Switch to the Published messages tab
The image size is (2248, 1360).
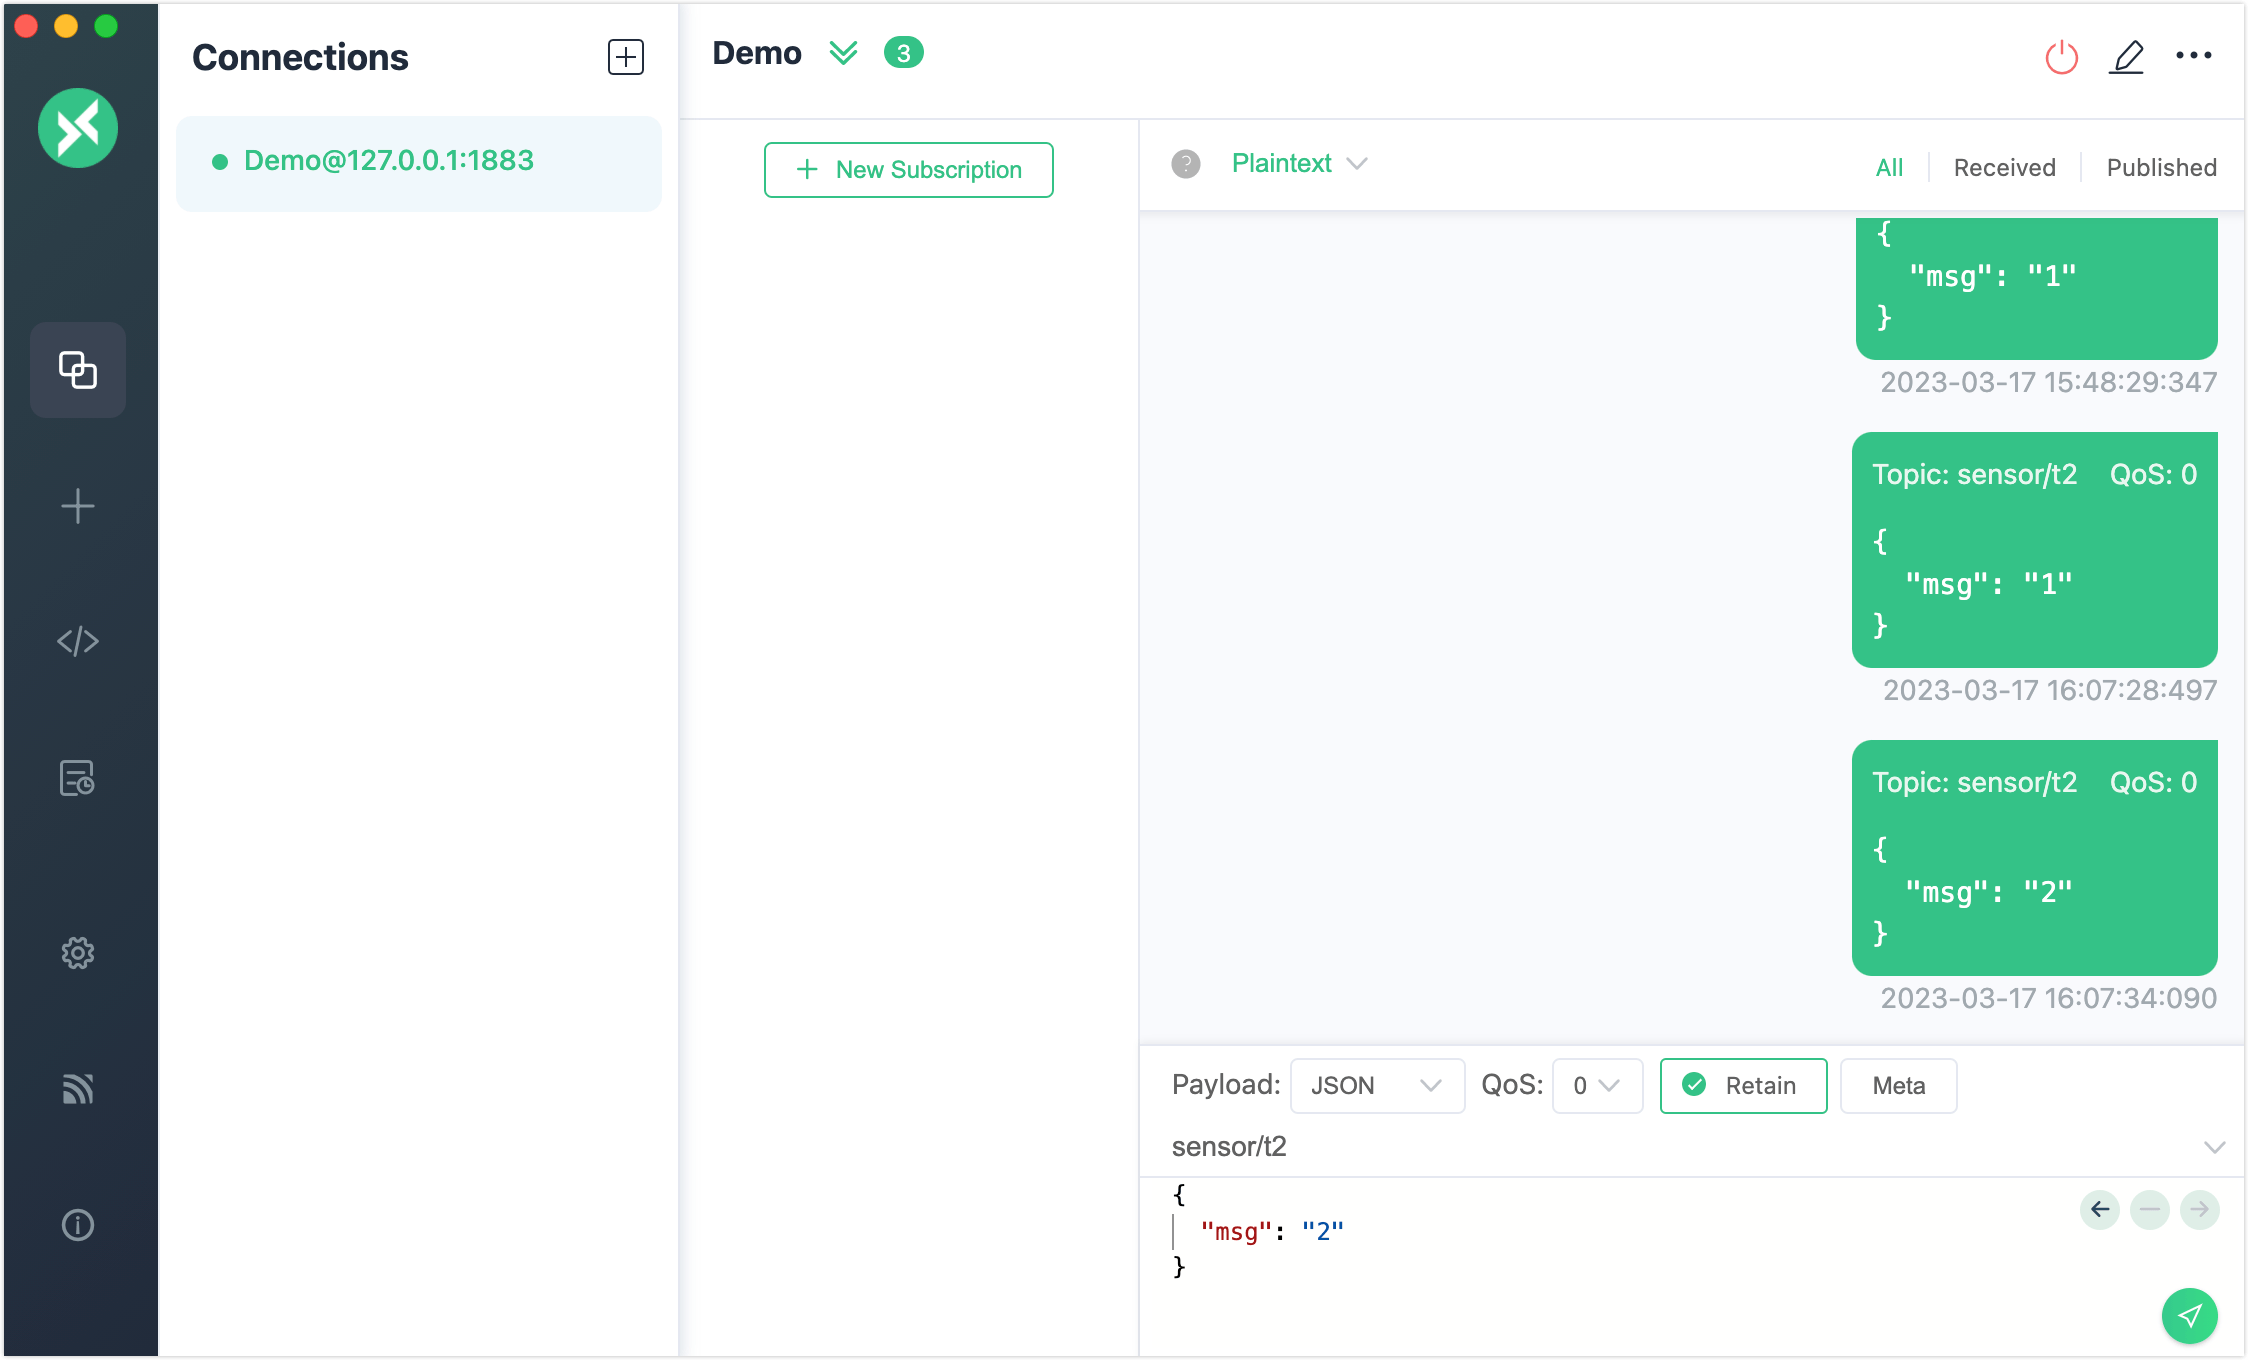(x=2161, y=167)
